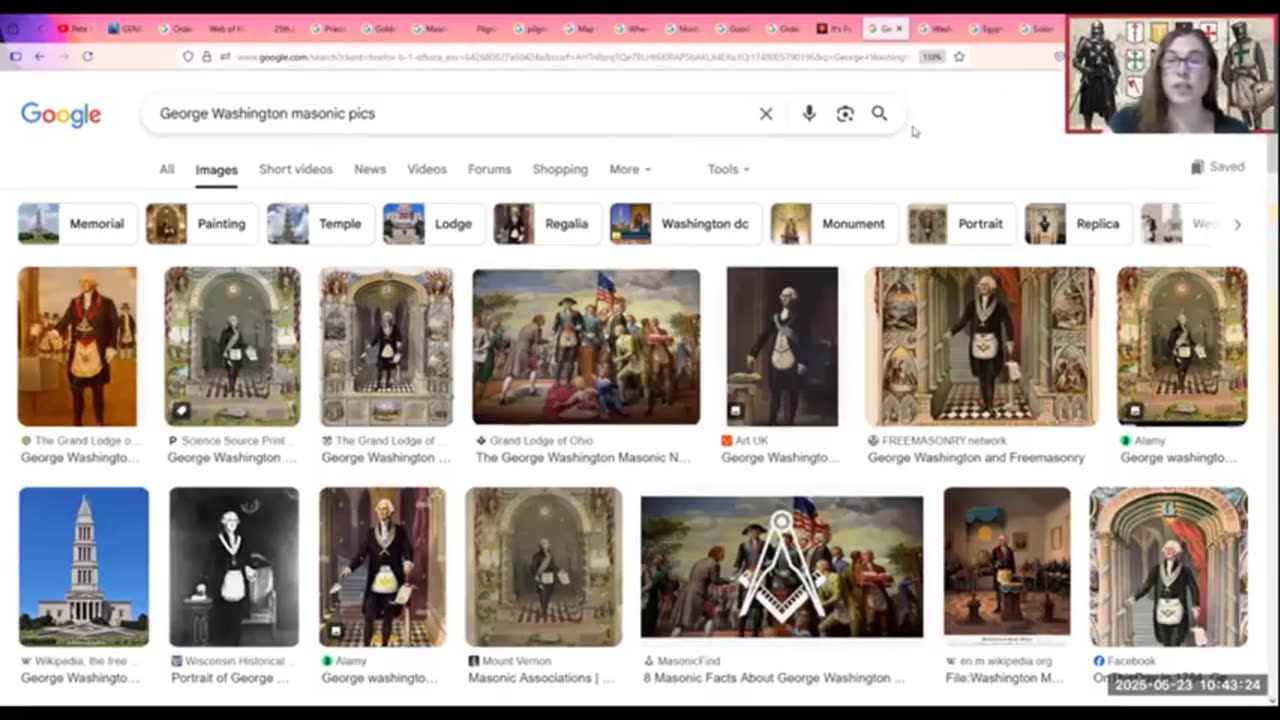Filter images by Washington dc chip
This screenshot has width=1280, height=720.
[685, 224]
